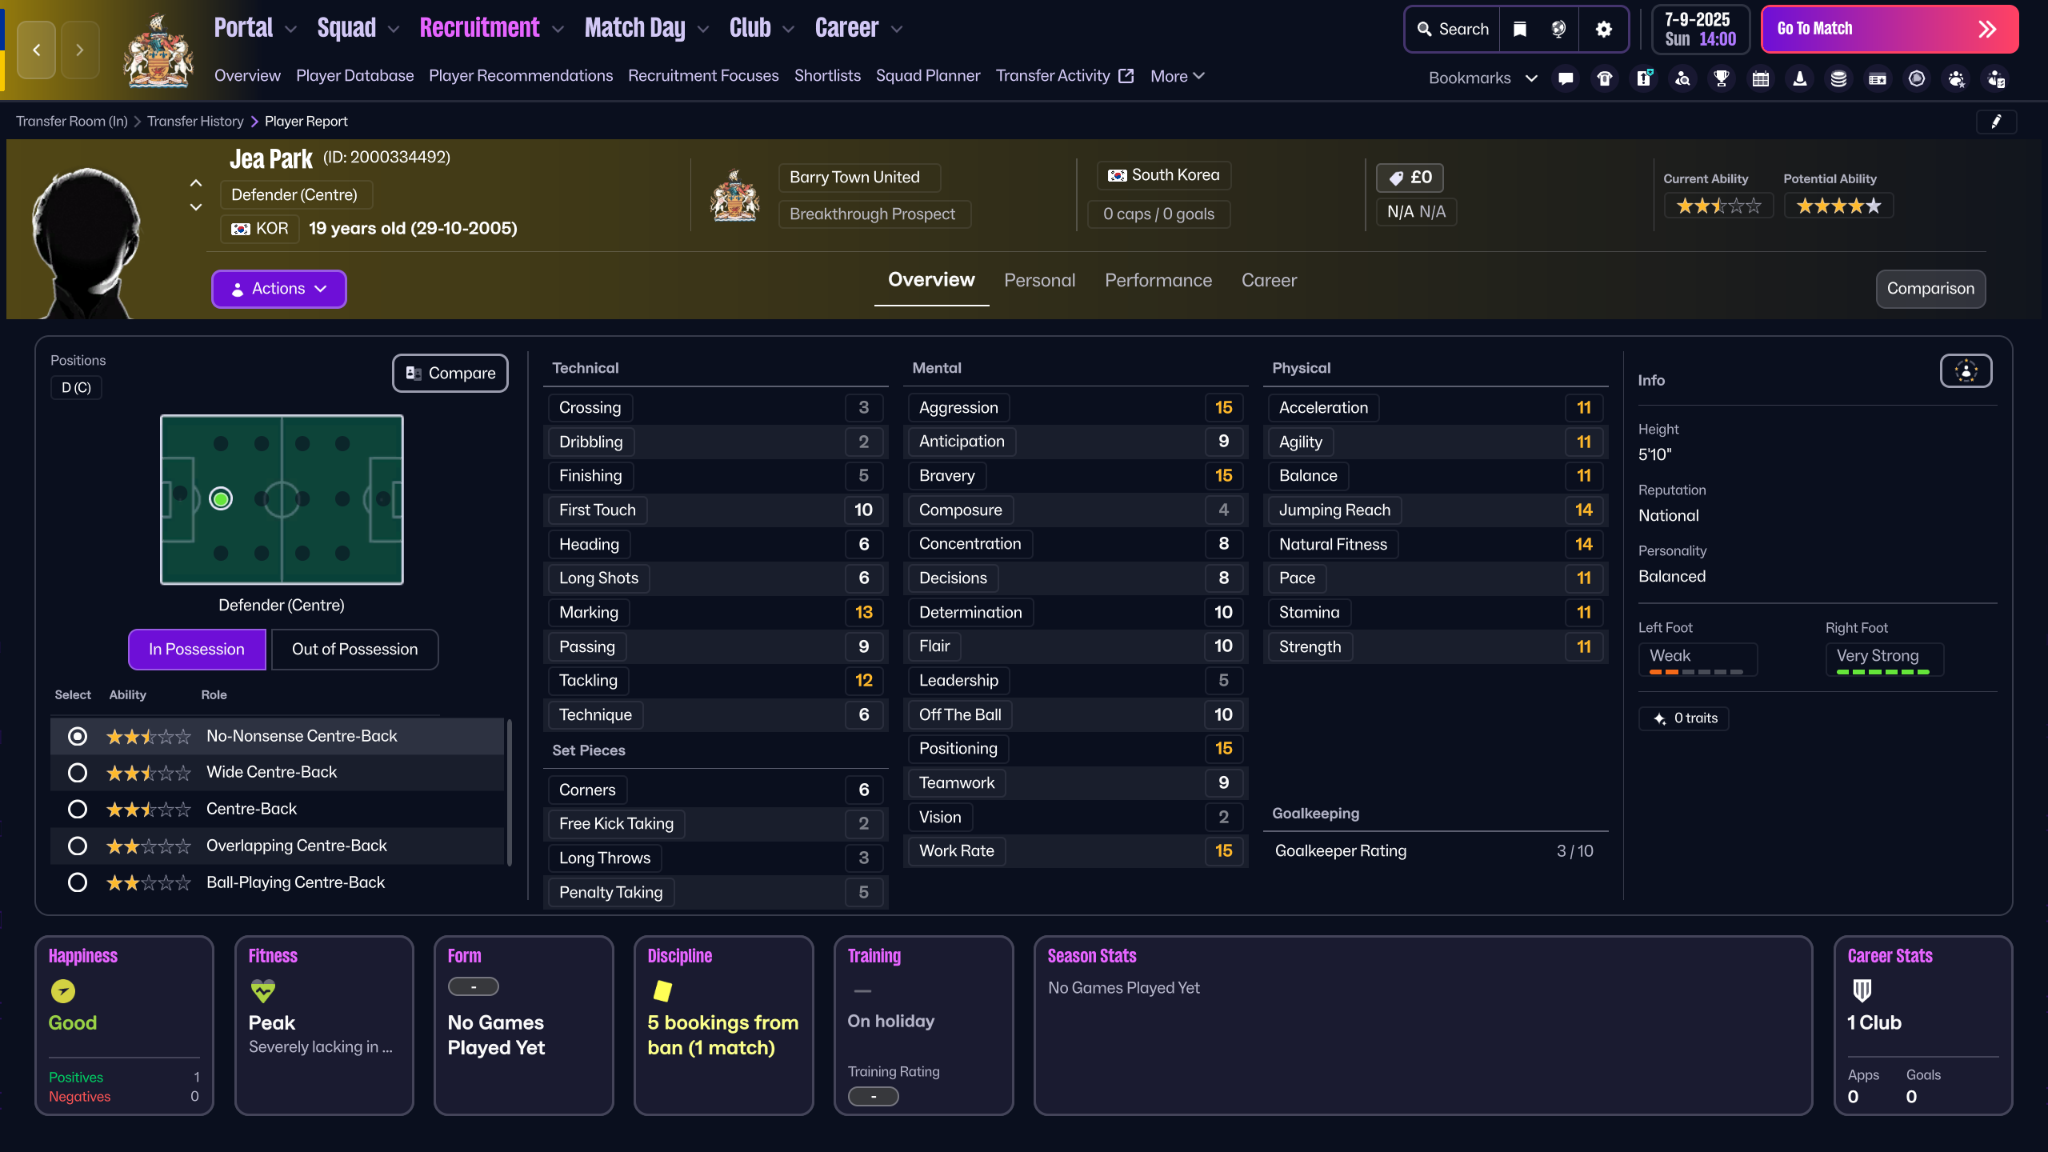This screenshot has height=1152, width=2048.
Task: Click the shirt kit bookmark icon
Action: click(1605, 78)
